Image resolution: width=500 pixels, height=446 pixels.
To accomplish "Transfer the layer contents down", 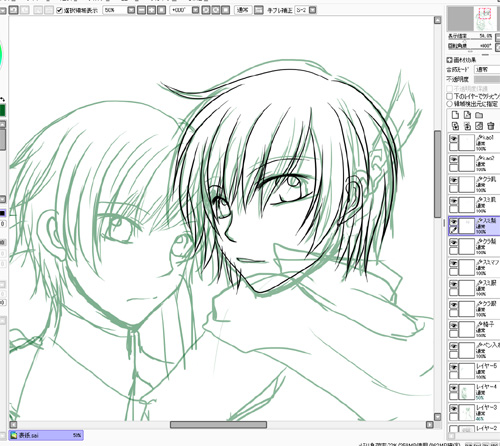I will click(455, 126).
